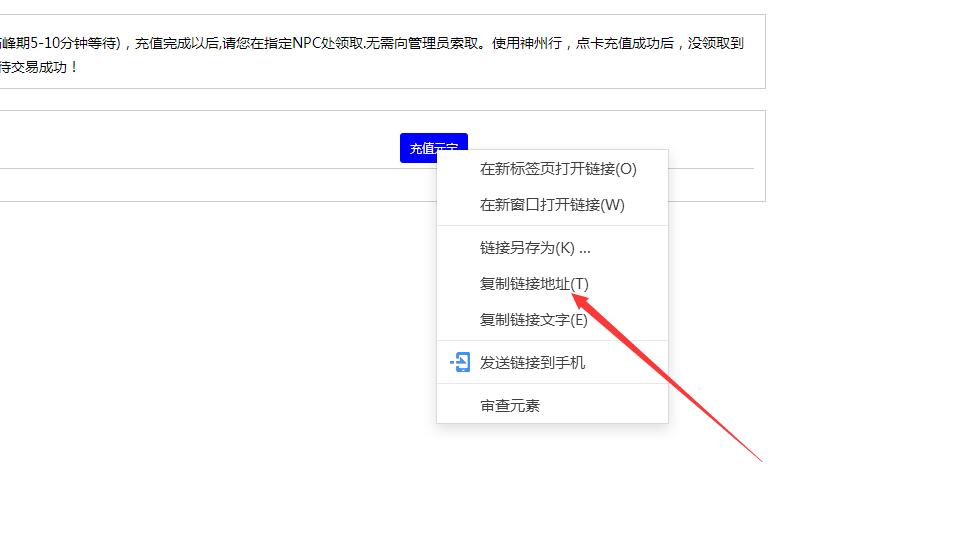This screenshot has height=552, width=960.
Task: Click the 充值完成以后 phrase in notice
Action: [175, 44]
